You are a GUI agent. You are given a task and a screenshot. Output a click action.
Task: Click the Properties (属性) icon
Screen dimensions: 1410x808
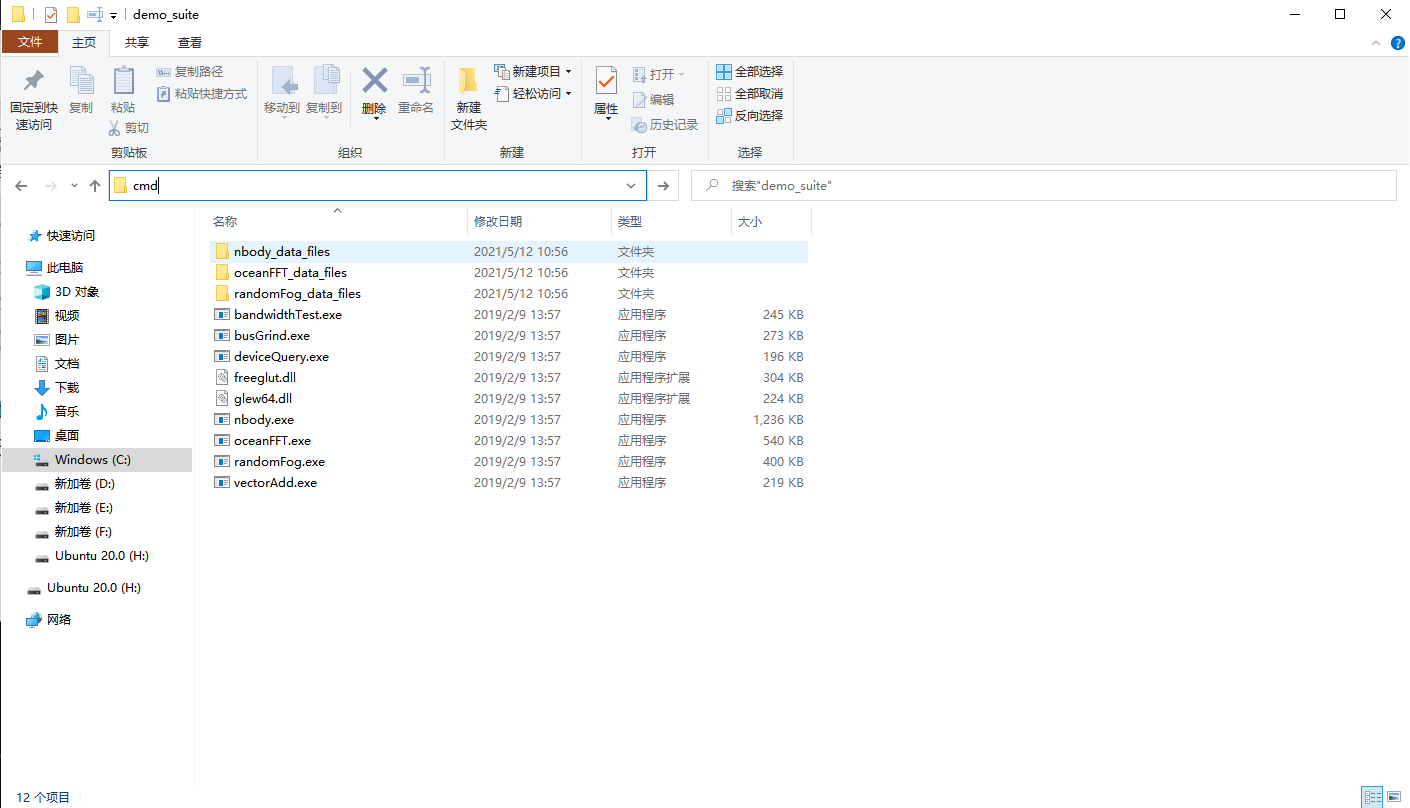point(606,80)
